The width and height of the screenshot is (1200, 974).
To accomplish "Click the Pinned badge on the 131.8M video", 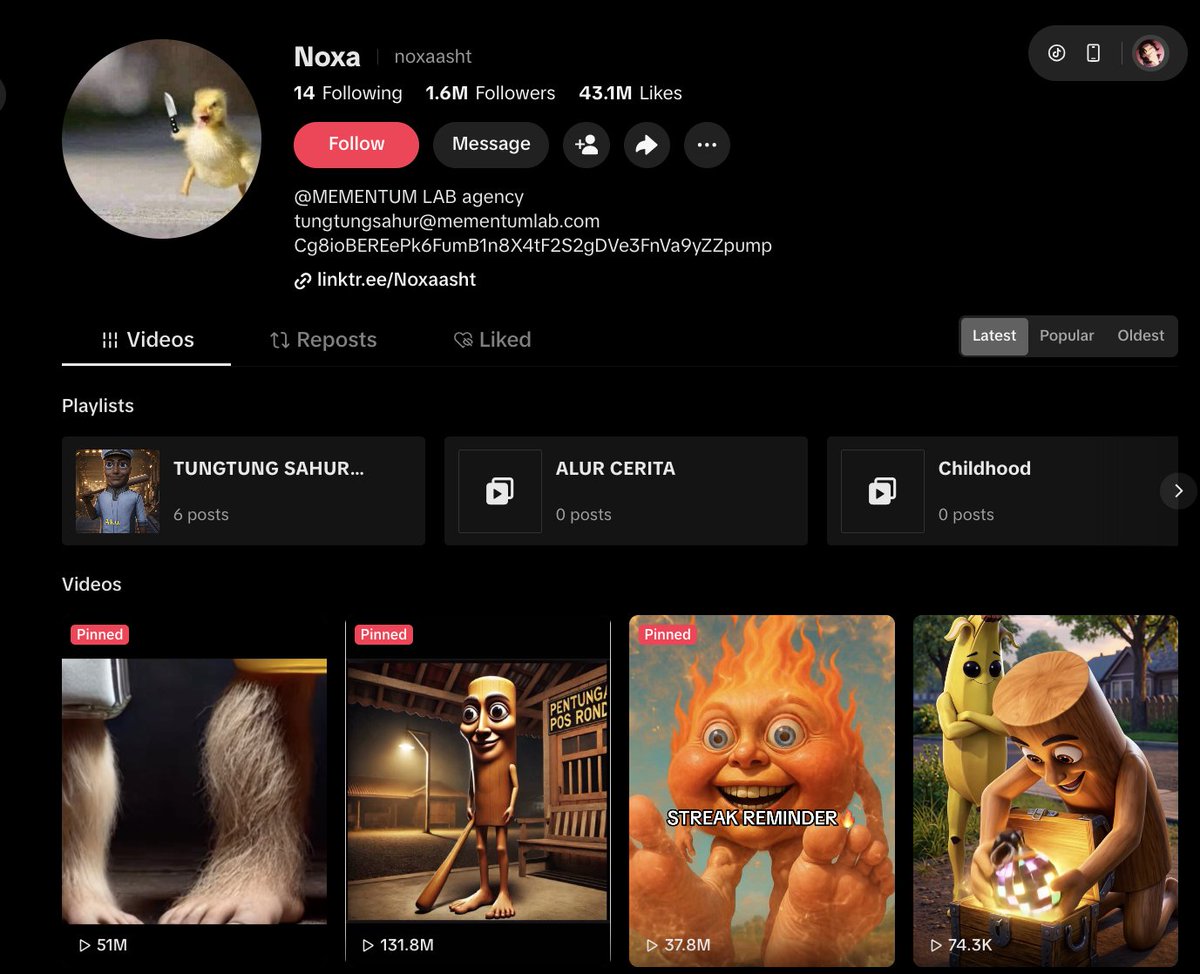I will [x=384, y=634].
